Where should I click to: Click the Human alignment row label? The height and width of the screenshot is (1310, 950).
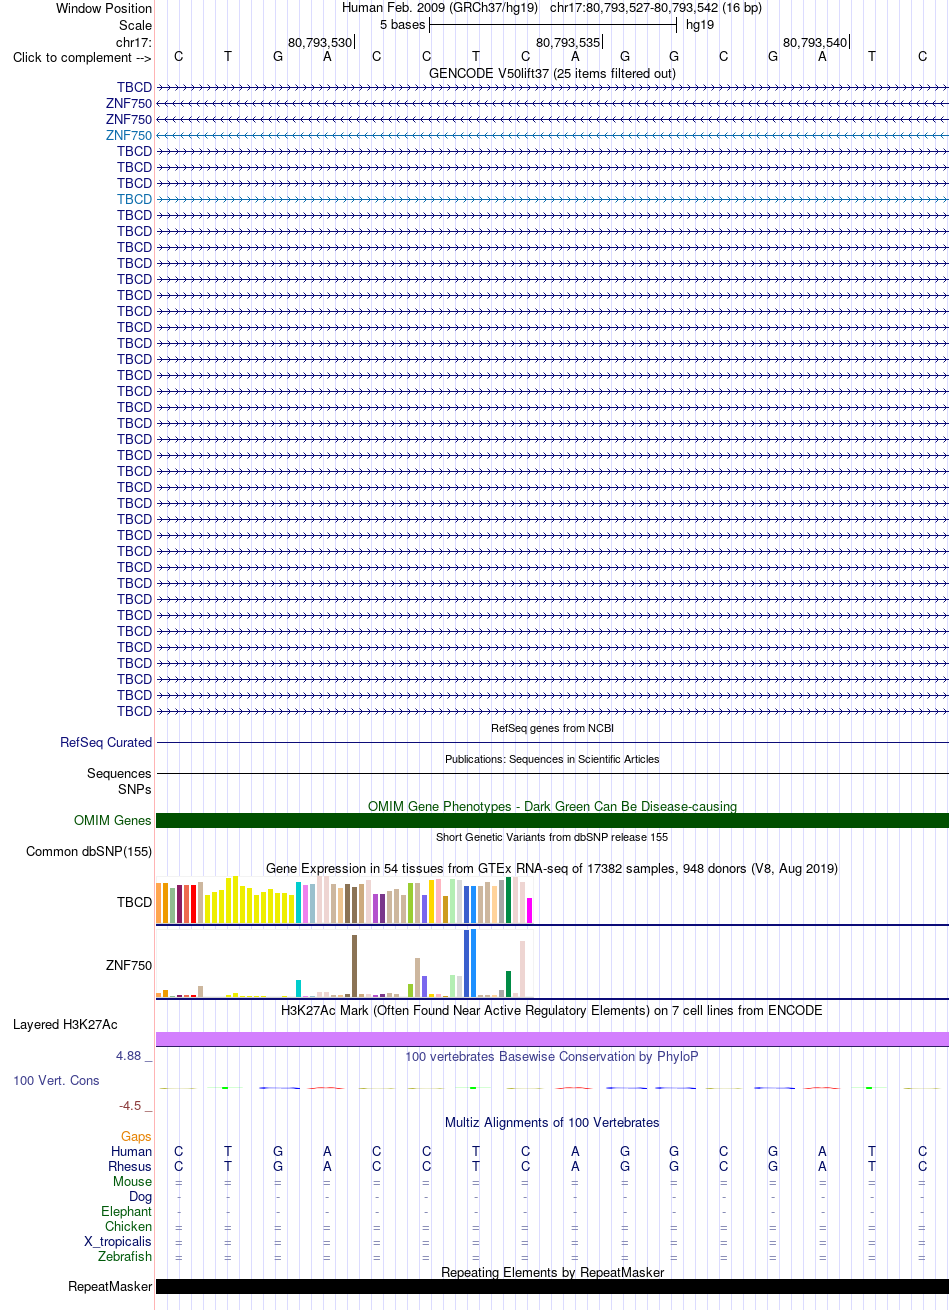132,1152
